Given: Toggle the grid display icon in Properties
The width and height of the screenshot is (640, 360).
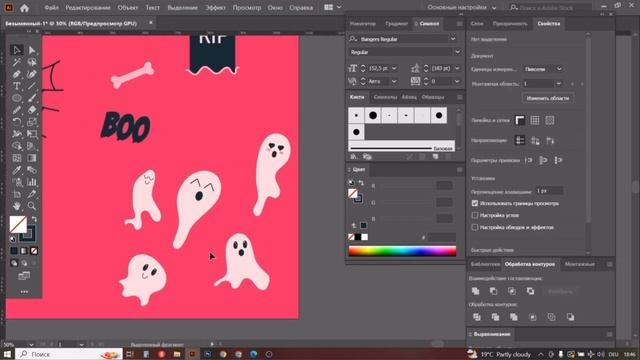Looking at the screenshot, I should pos(535,120).
